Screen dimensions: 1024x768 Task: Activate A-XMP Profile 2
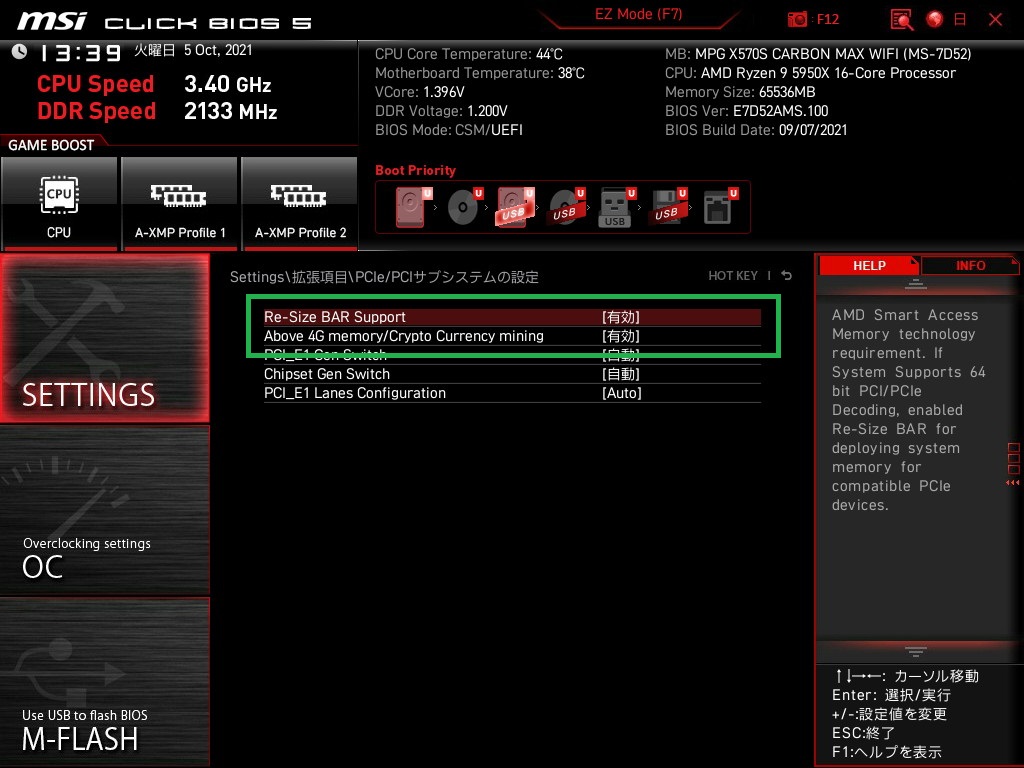300,204
